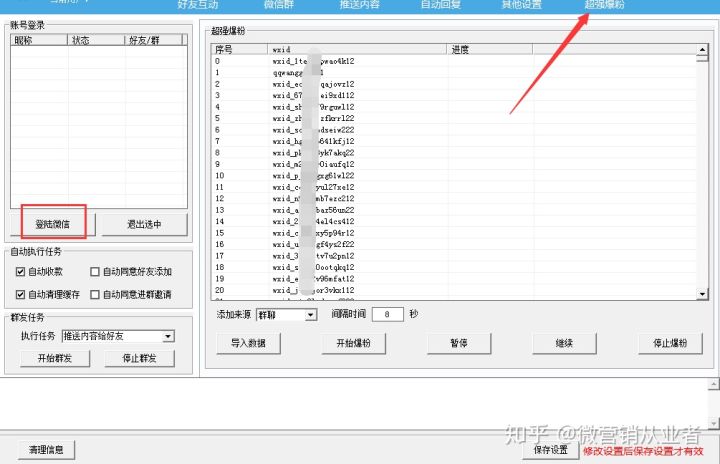Click the 导入数据 button
The height and width of the screenshot is (464, 720).
click(x=248, y=343)
